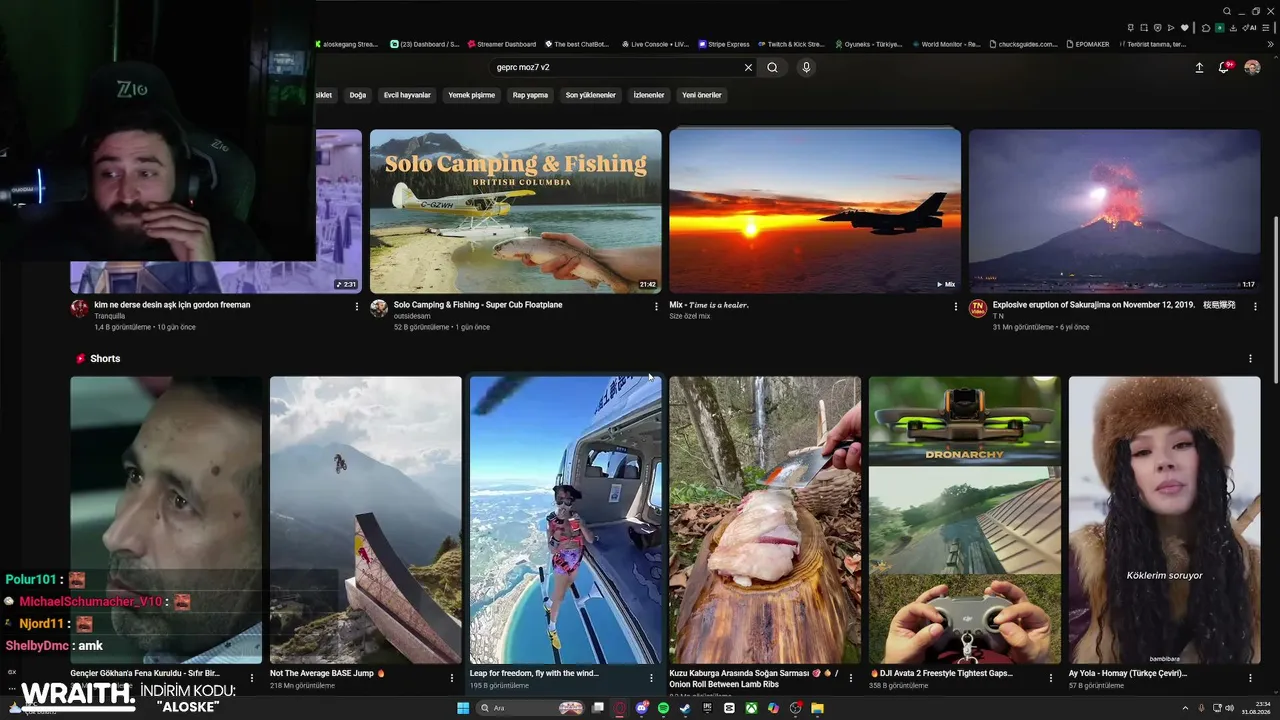
Task: Open the Windows Start menu
Action: [463, 708]
